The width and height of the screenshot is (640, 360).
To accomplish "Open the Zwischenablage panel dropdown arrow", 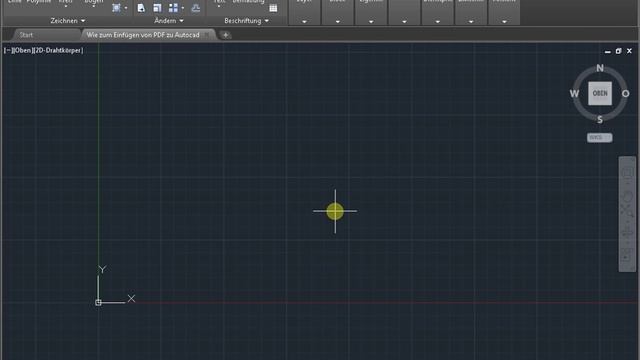I will tap(471, 22).
